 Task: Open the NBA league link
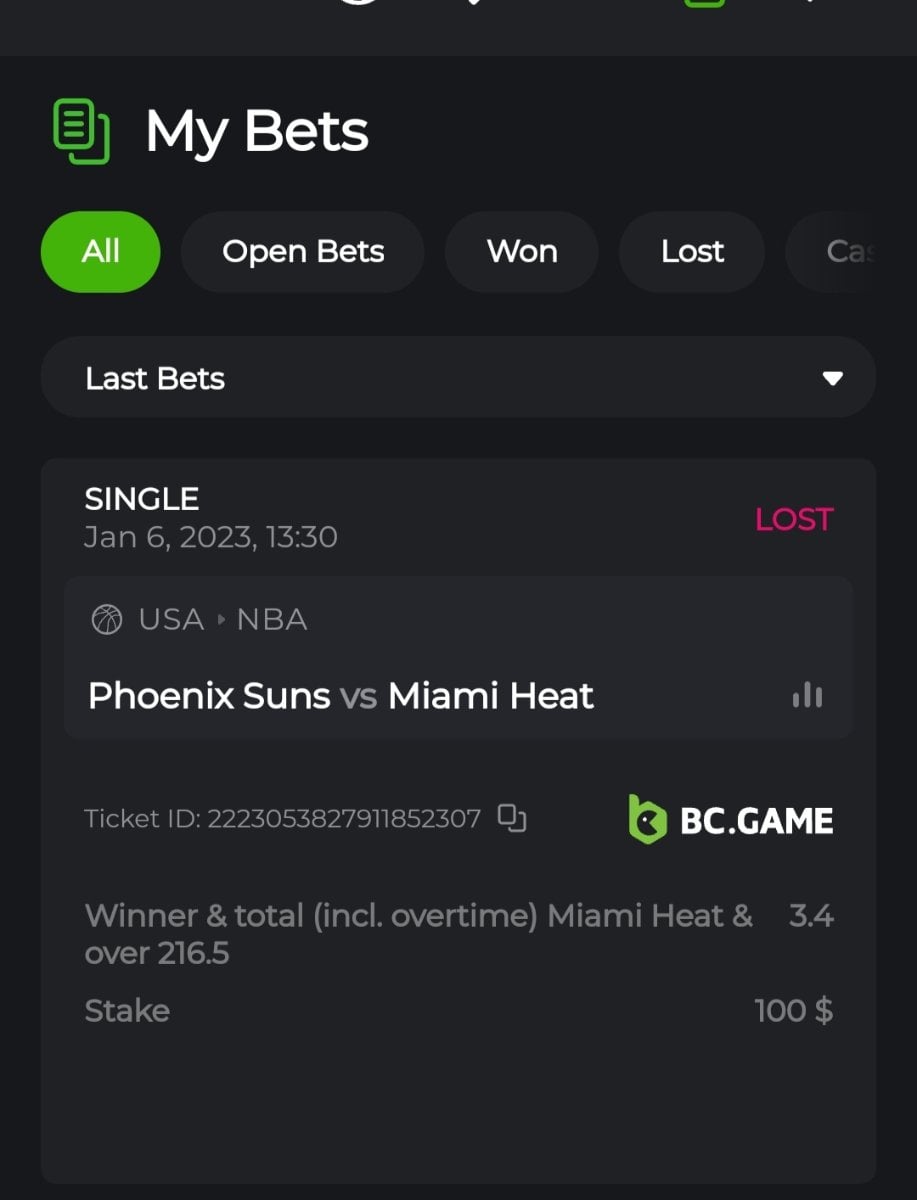pyautogui.click(x=271, y=620)
